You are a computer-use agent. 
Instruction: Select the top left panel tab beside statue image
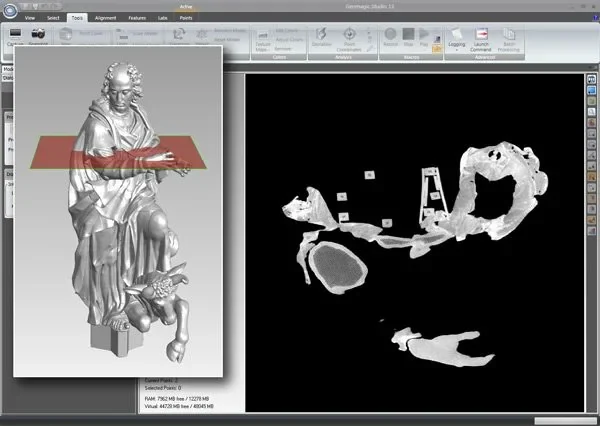[x=8, y=69]
